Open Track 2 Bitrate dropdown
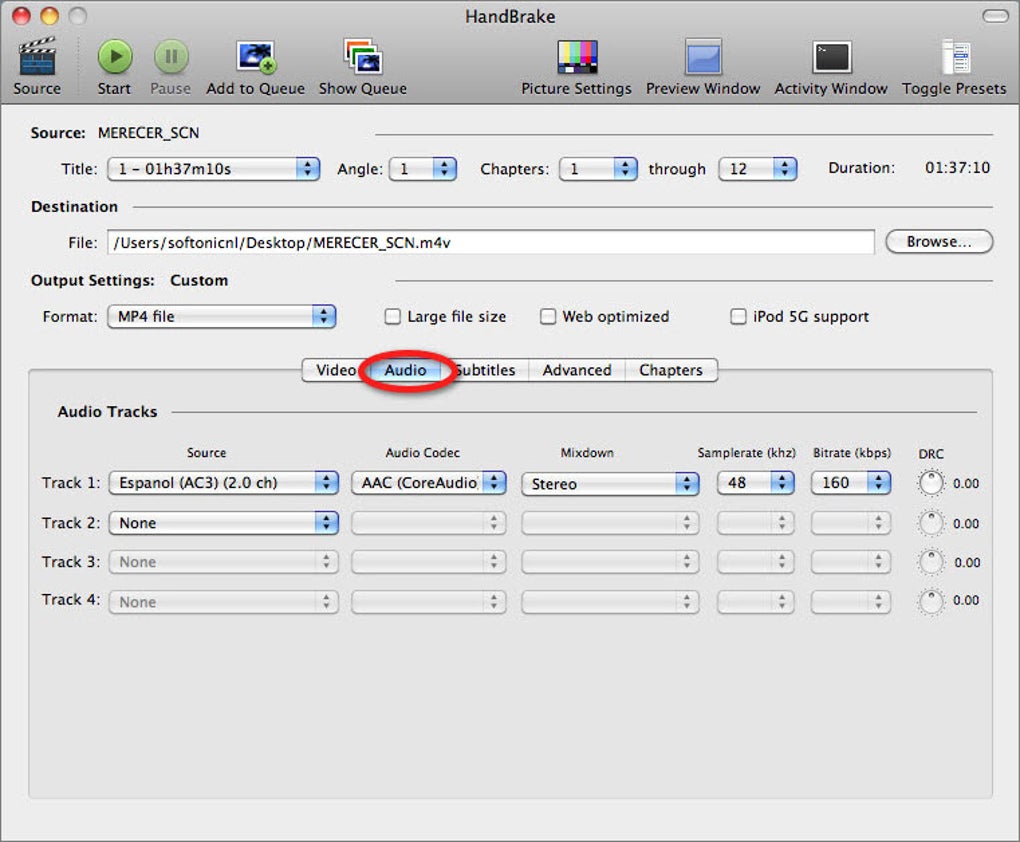The image size is (1020, 842). 851,523
